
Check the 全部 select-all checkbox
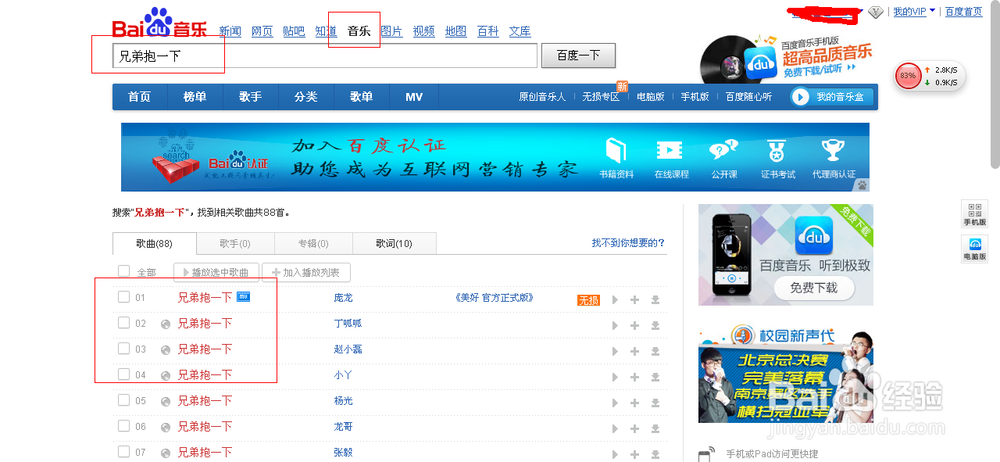tap(124, 271)
